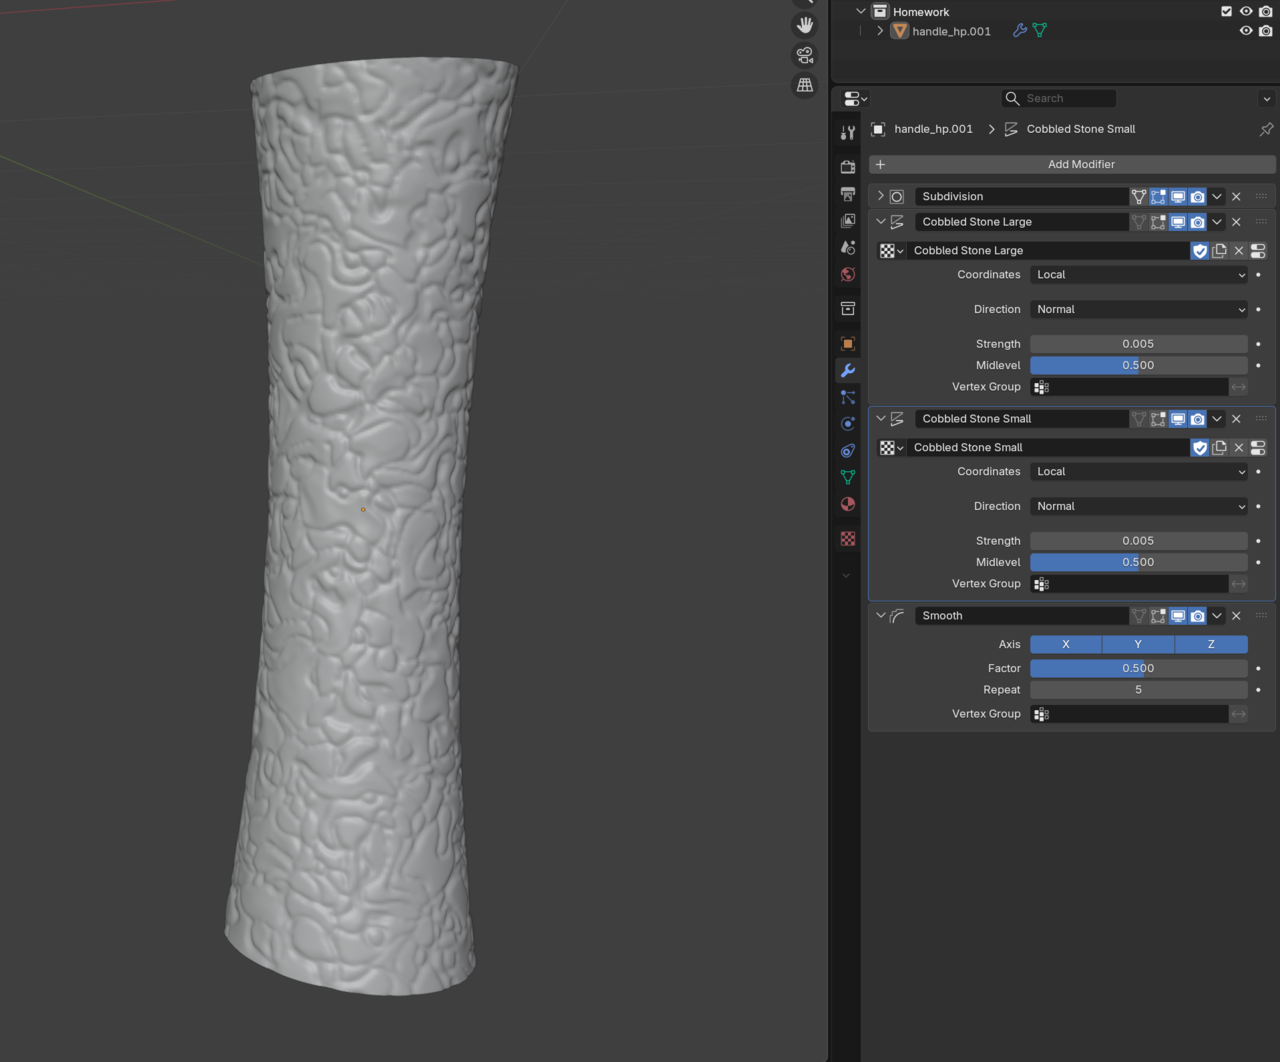
Task: Click the properties Search field
Action: tap(1059, 99)
